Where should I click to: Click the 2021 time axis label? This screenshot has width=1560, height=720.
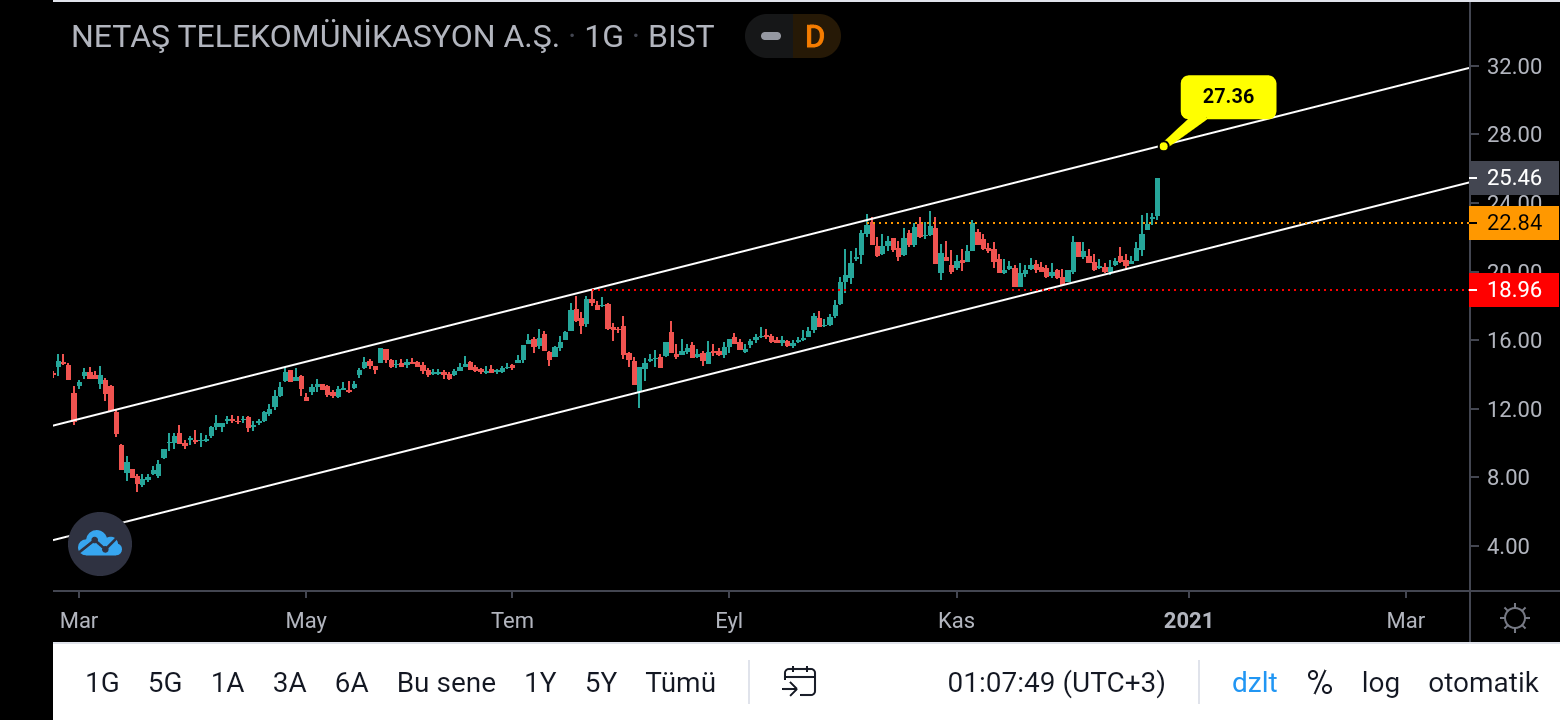pos(1188,620)
